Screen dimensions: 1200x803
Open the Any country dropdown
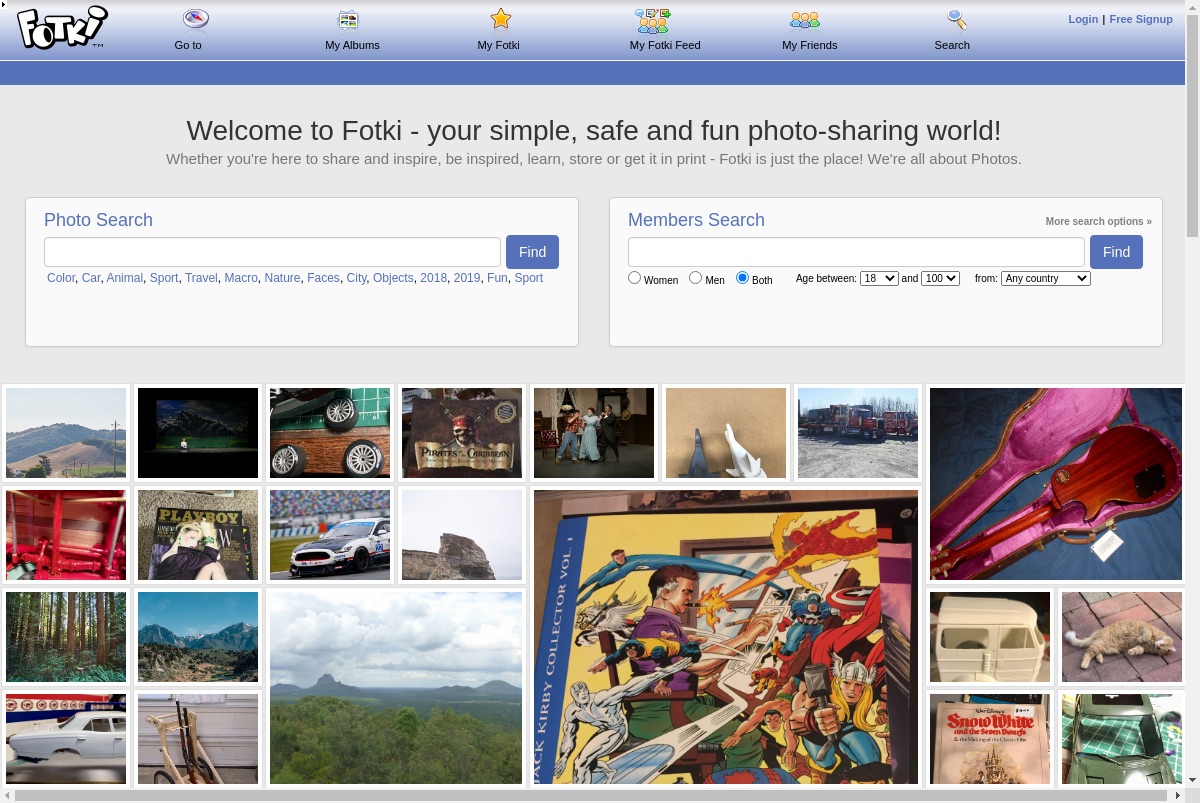click(x=1046, y=279)
